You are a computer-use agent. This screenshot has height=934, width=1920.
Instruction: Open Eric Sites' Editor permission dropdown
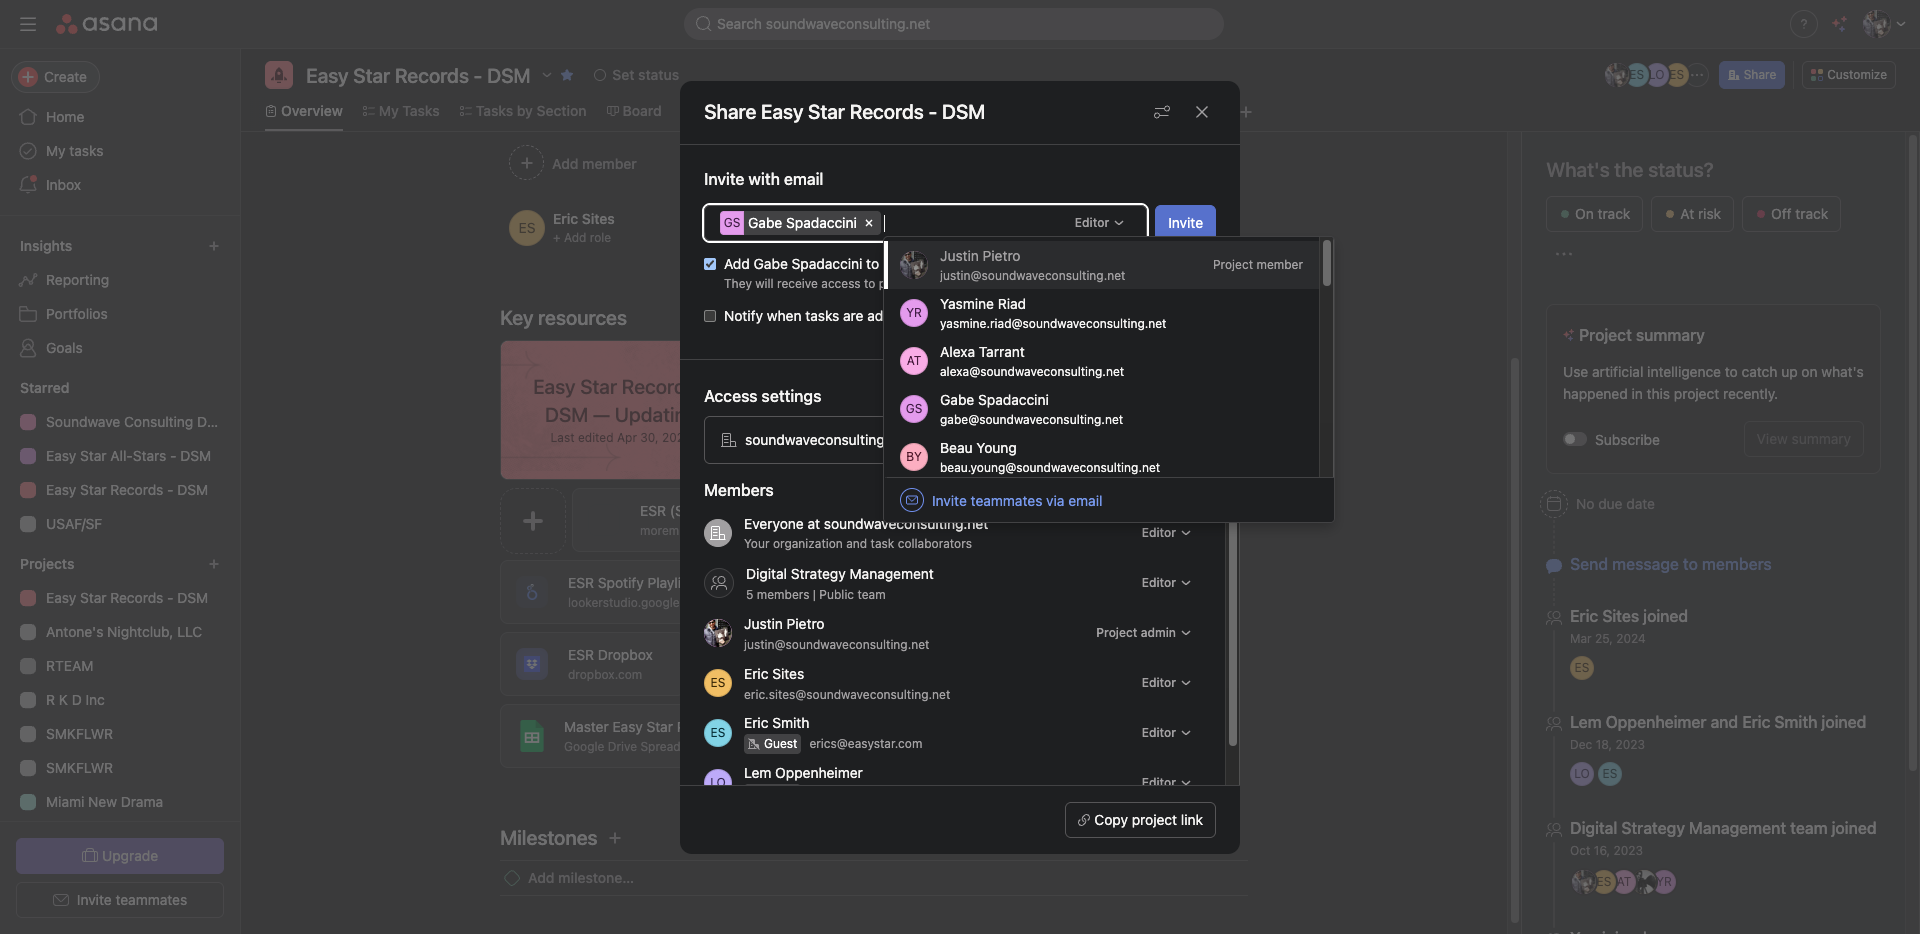(1165, 683)
